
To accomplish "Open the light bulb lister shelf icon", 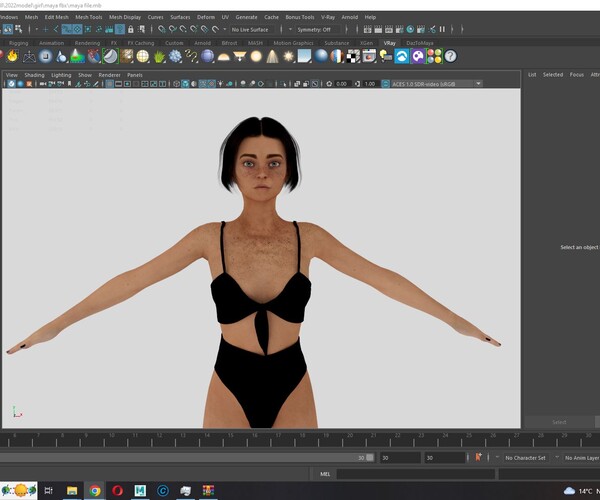I will [x=385, y=57].
